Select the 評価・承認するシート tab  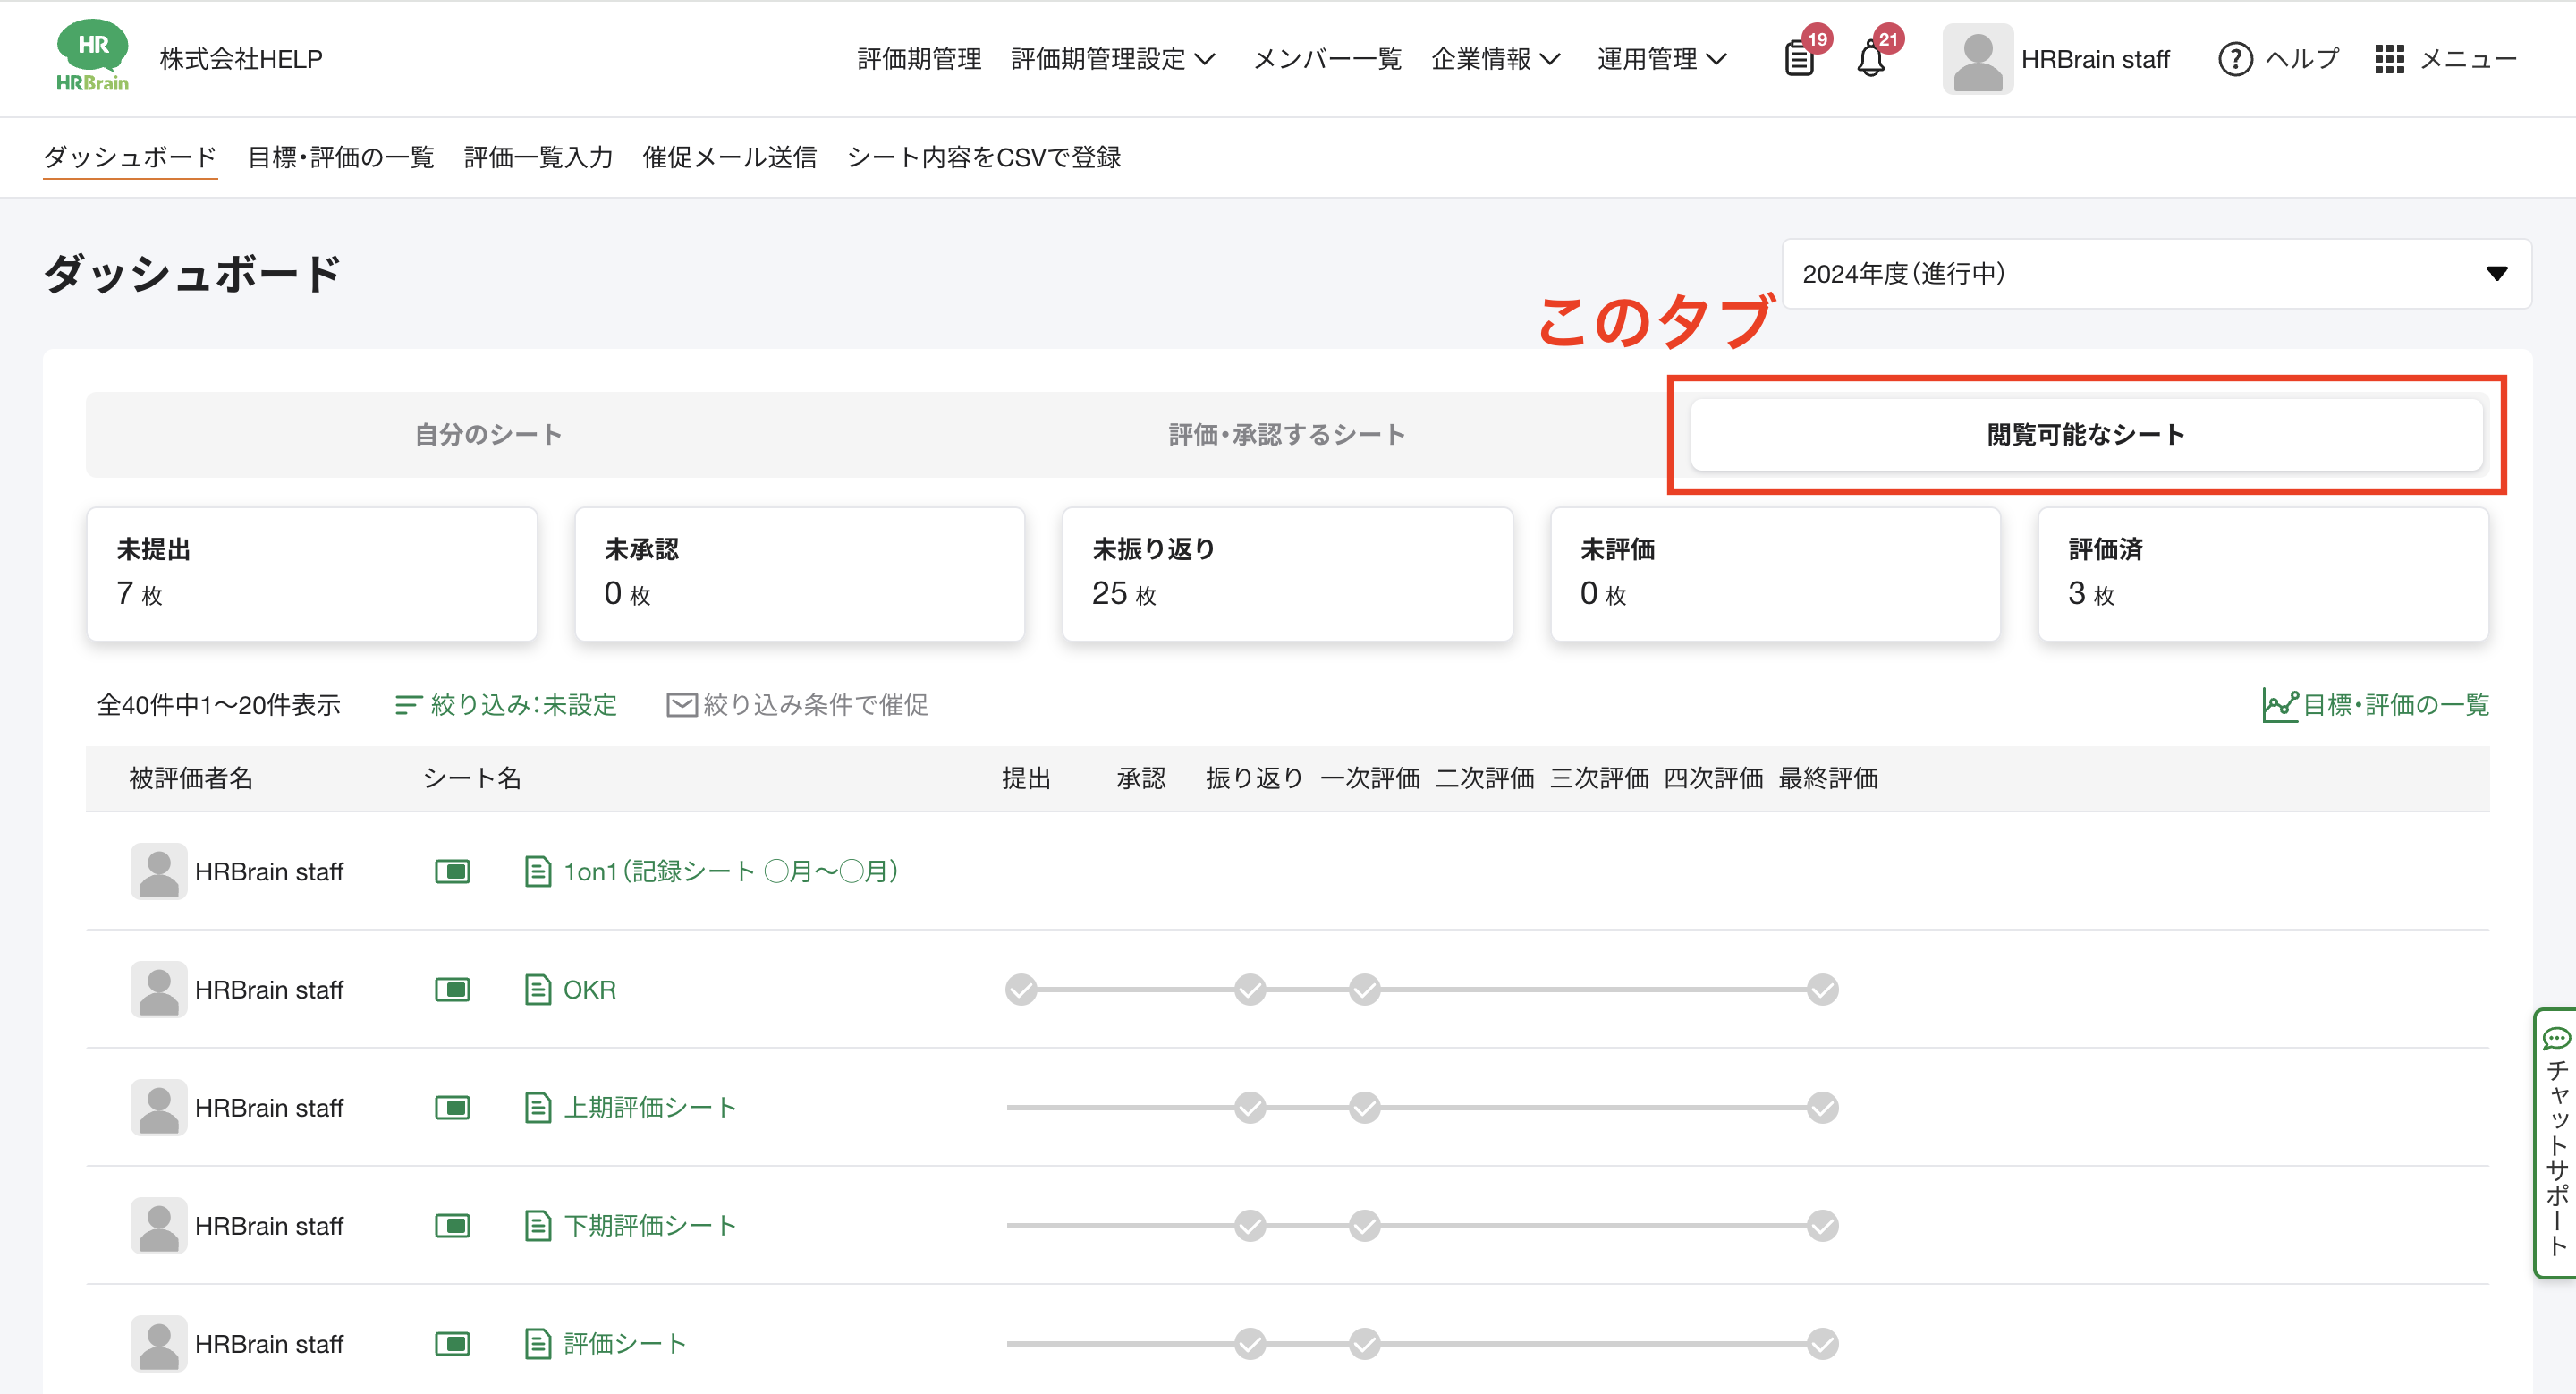click(1286, 434)
